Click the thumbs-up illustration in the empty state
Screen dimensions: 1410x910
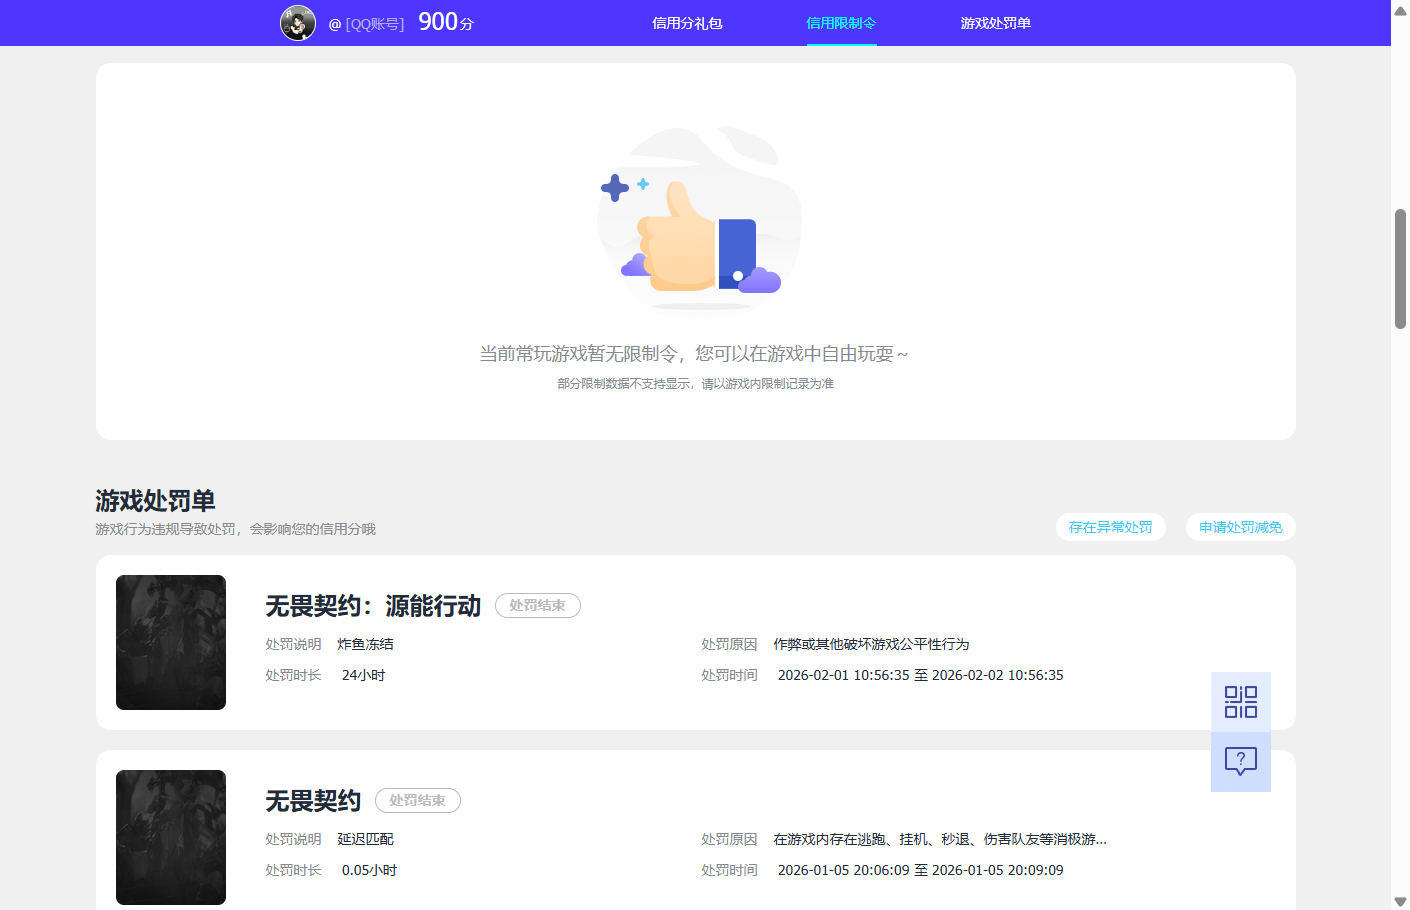point(699,218)
